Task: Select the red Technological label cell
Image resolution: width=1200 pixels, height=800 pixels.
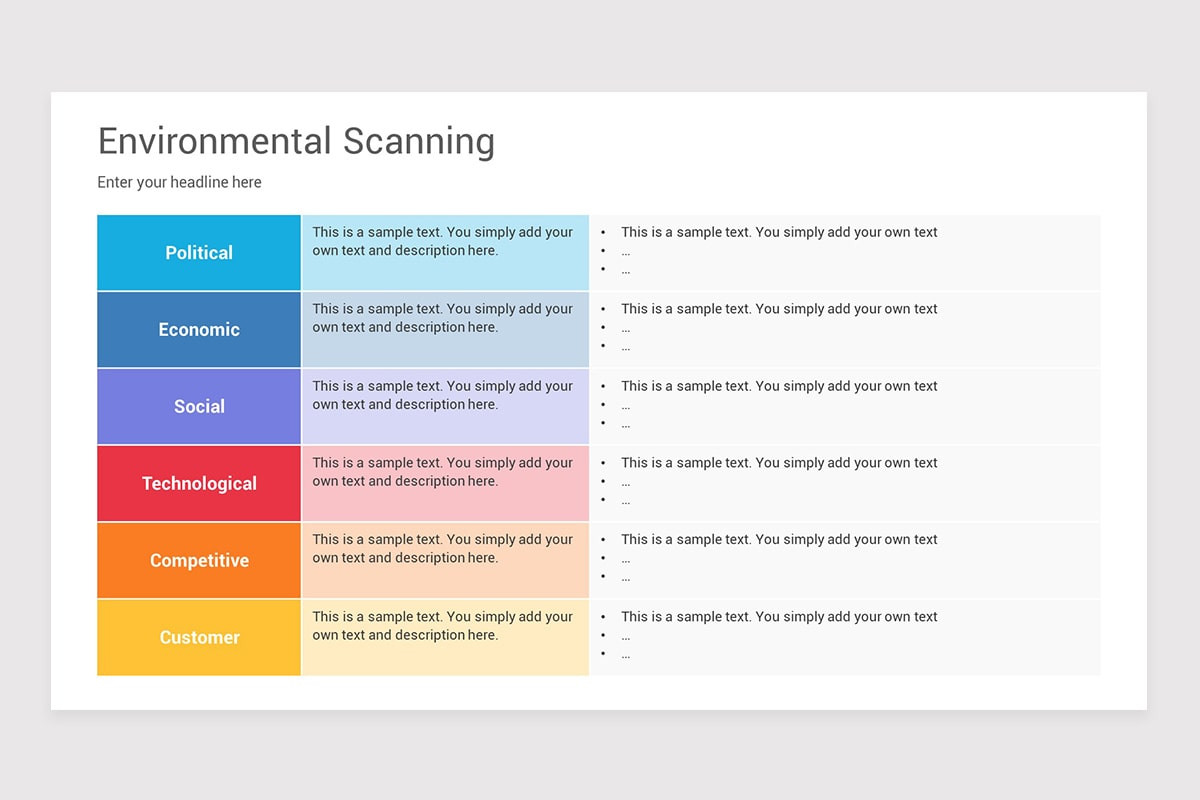Action: [x=199, y=484]
